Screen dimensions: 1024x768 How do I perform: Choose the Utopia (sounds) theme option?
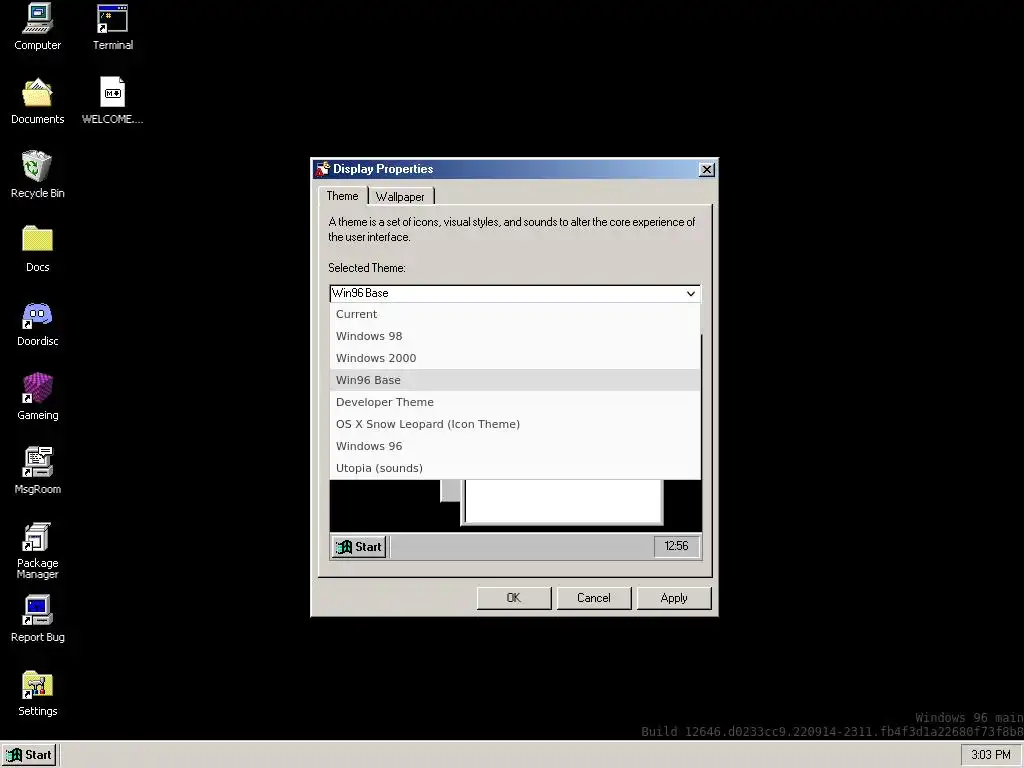point(515,468)
